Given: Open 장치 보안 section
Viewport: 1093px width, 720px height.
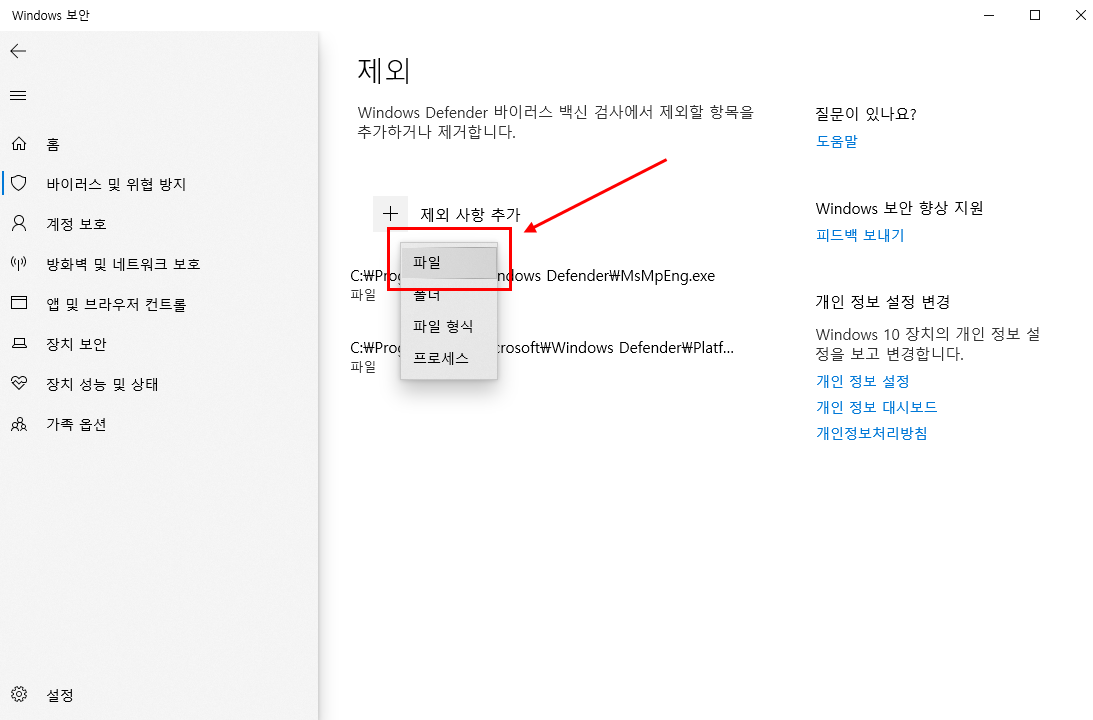Looking at the screenshot, I should tap(76, 344).
